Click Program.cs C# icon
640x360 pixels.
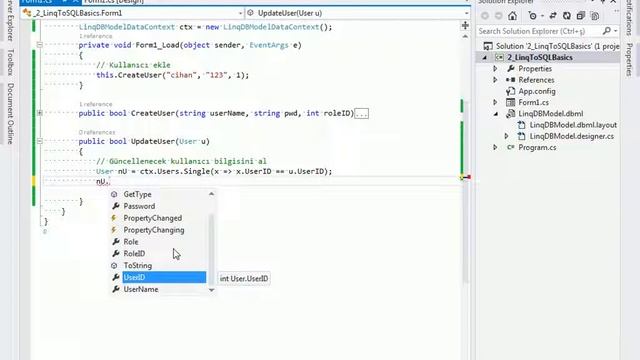tap(510, 147)
